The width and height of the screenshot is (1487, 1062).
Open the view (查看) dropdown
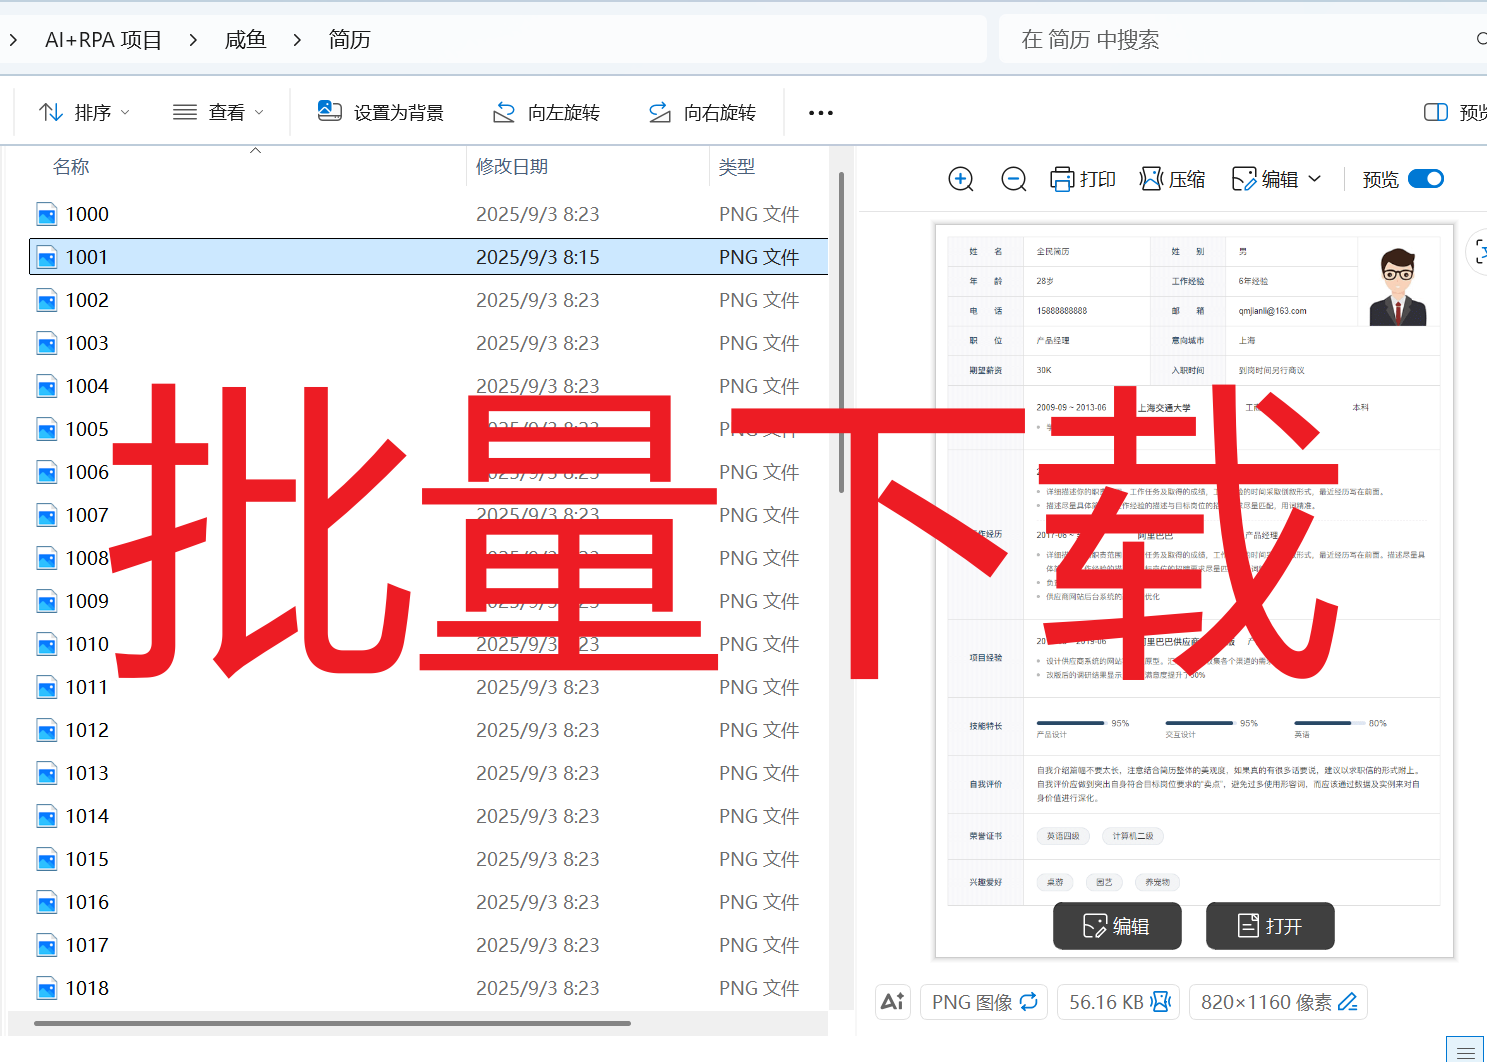point(218,113)
